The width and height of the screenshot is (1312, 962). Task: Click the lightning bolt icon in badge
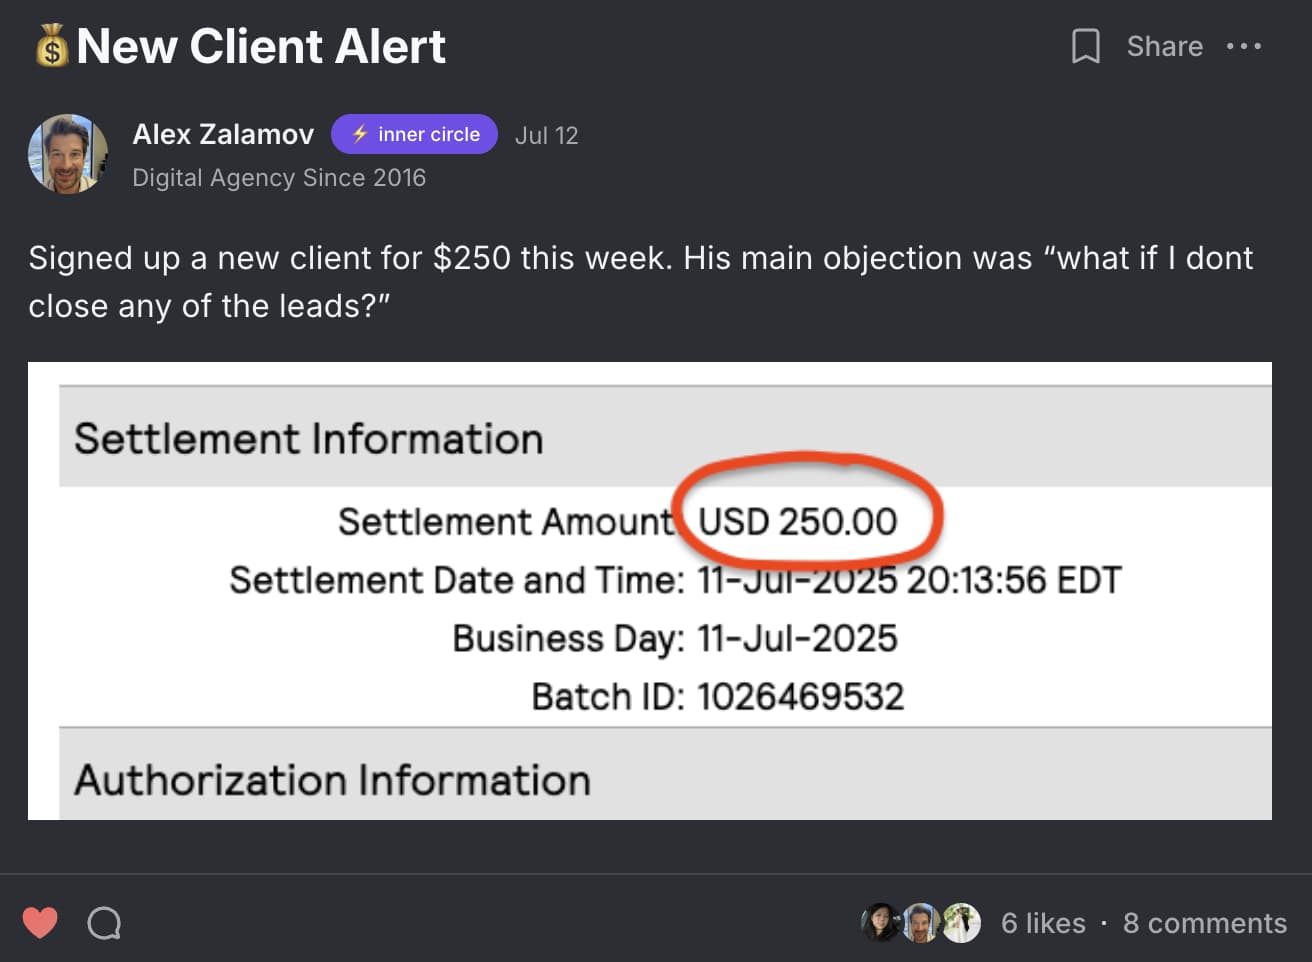click(x=359, y=134)
